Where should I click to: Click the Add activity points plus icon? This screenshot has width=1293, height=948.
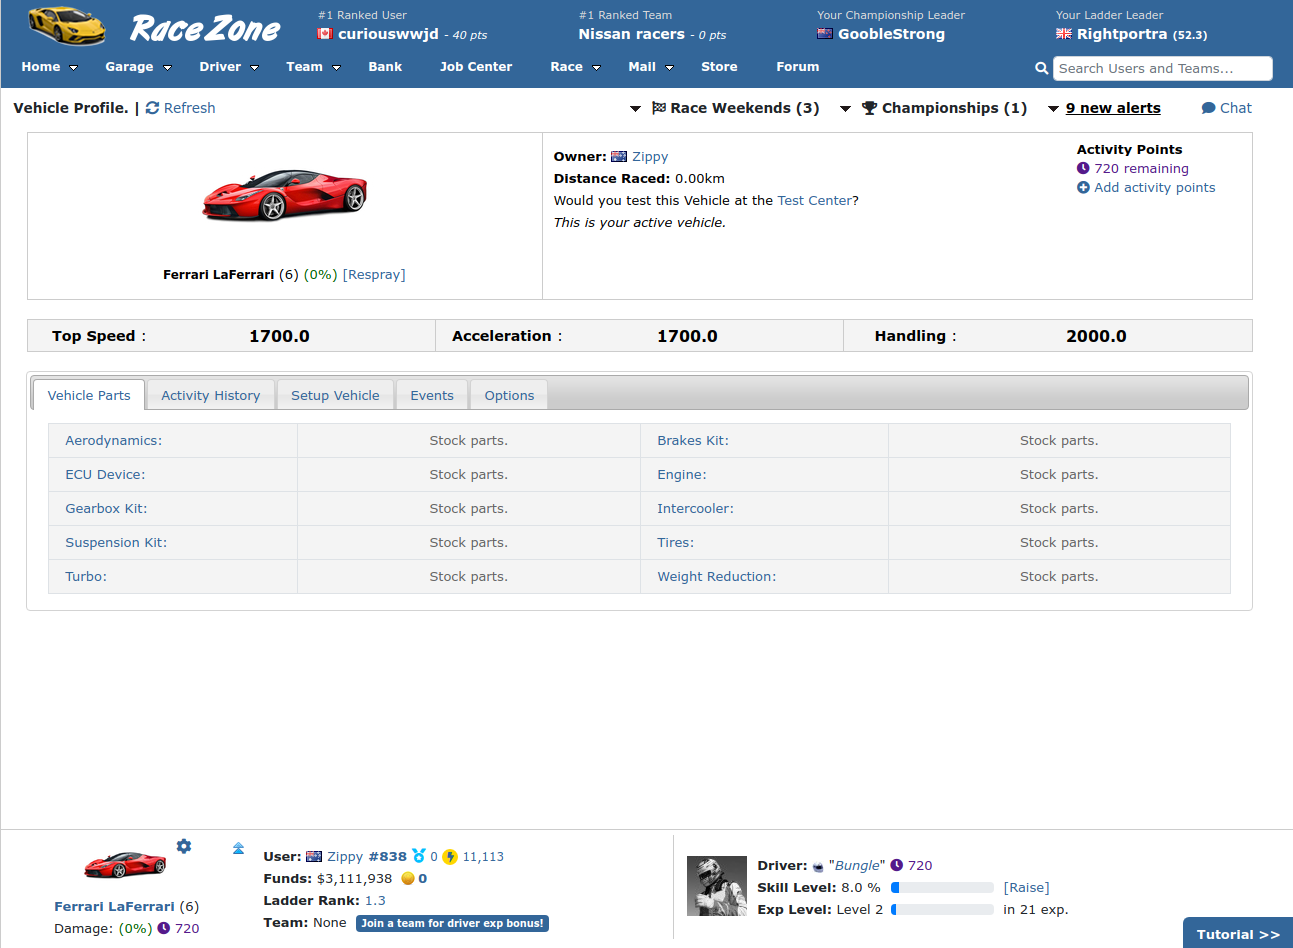click(x=1083, y=187)
